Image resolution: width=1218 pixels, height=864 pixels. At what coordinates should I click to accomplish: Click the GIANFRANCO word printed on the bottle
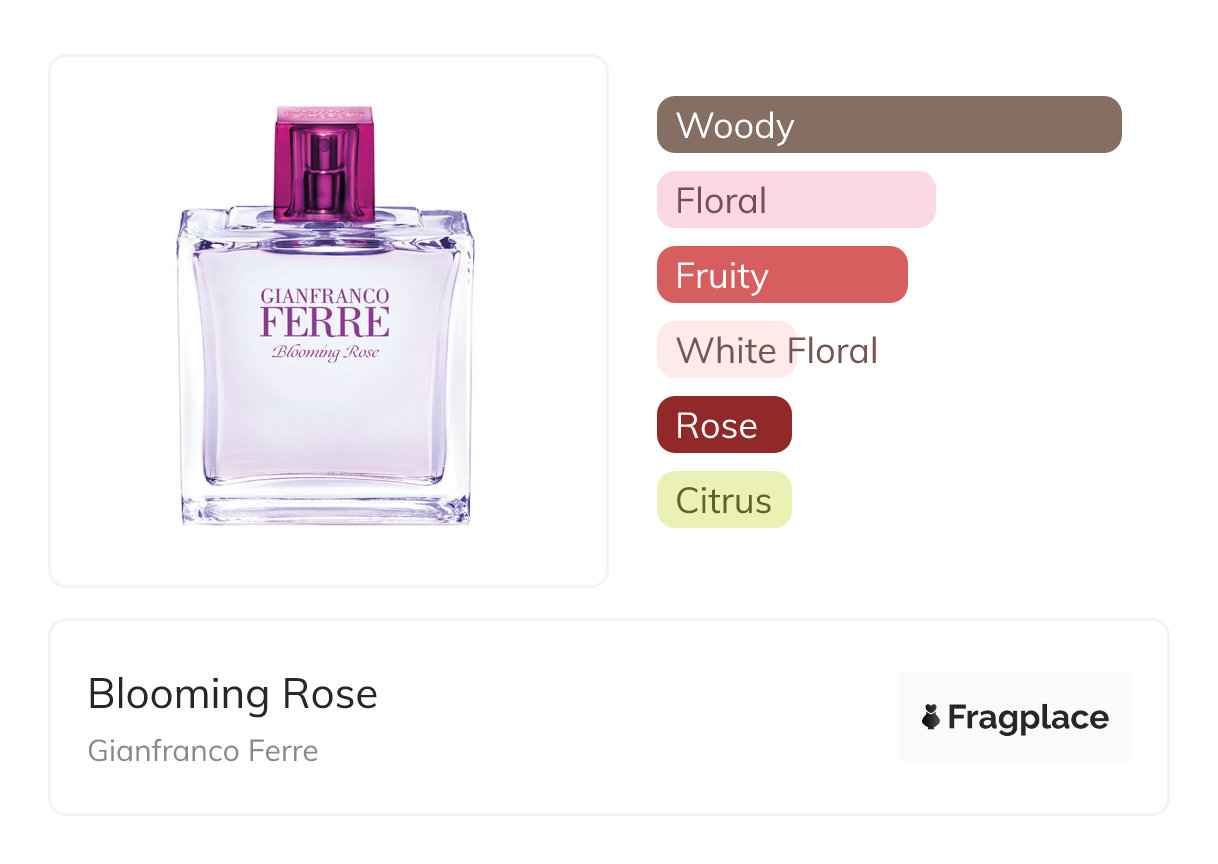(x=324, y=297)
